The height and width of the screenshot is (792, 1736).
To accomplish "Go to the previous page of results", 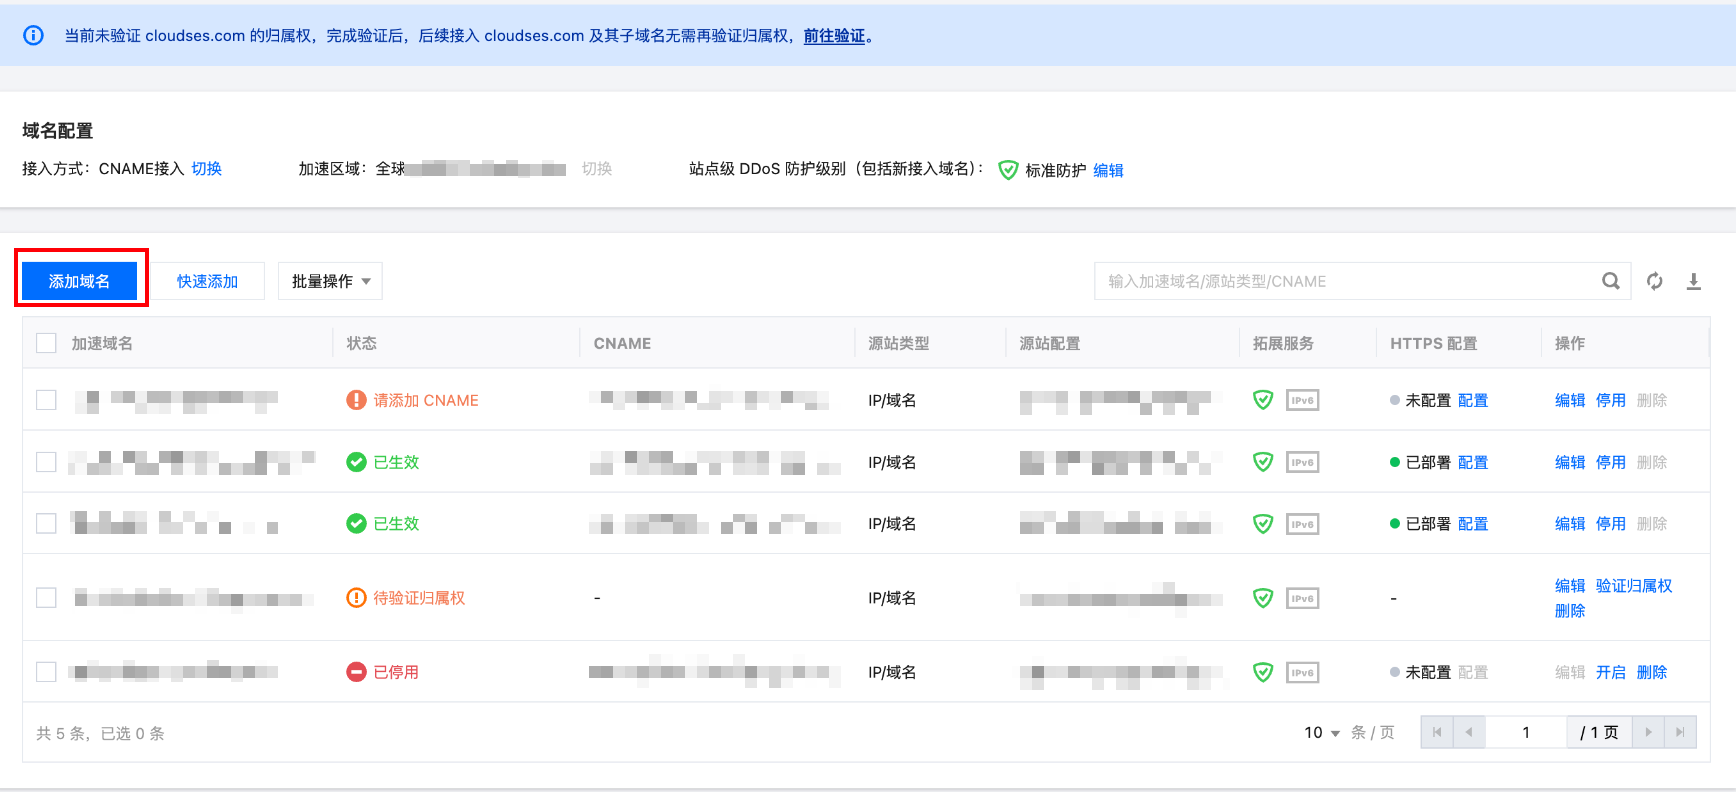I will pyautogui.click(x=1468, y=732).
